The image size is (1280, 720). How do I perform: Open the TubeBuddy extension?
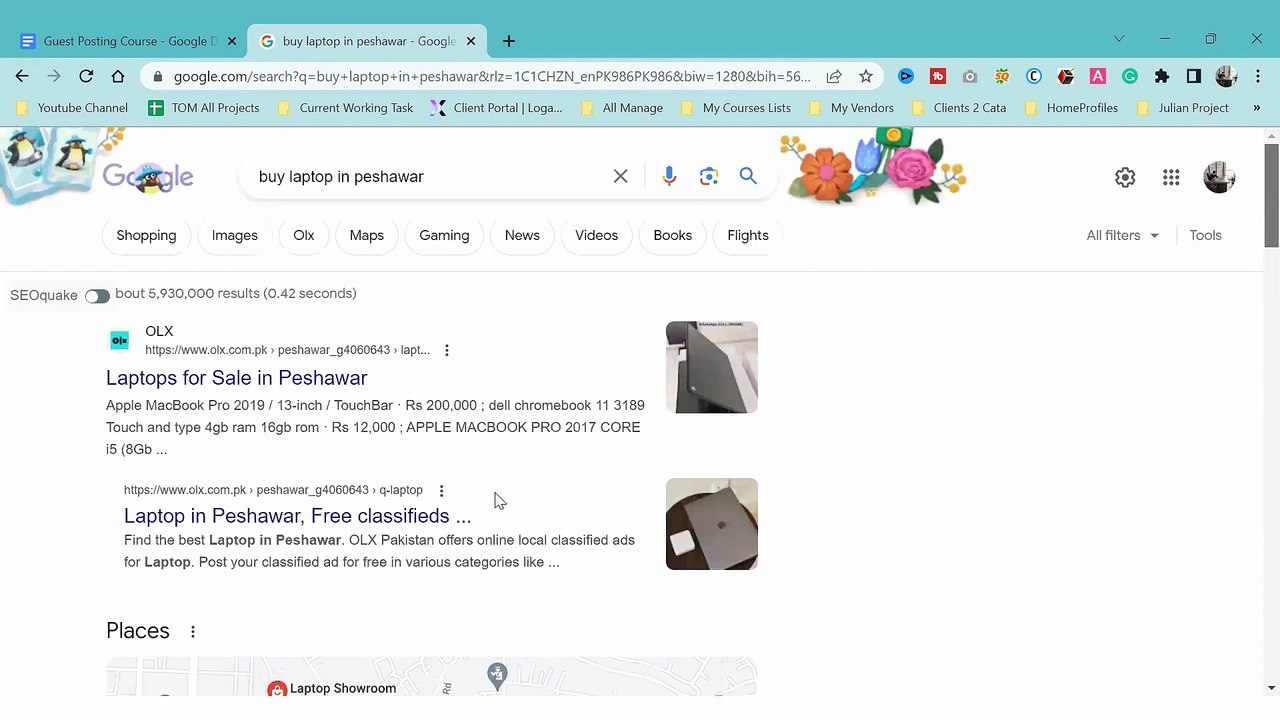tap(938, 76)
